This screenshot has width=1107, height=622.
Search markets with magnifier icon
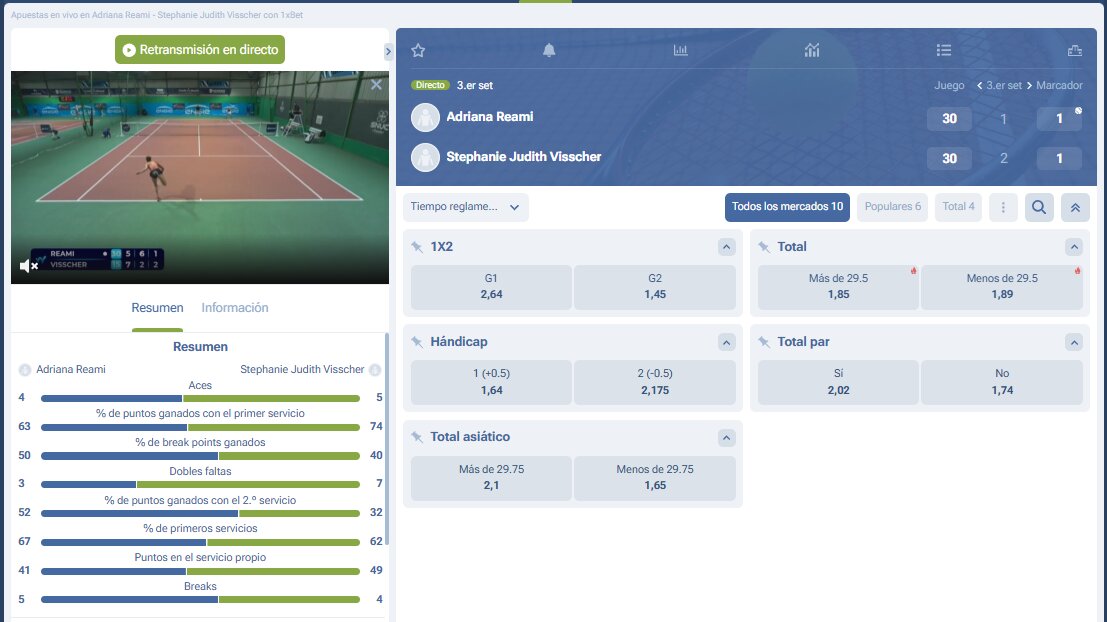point(1039,207)
